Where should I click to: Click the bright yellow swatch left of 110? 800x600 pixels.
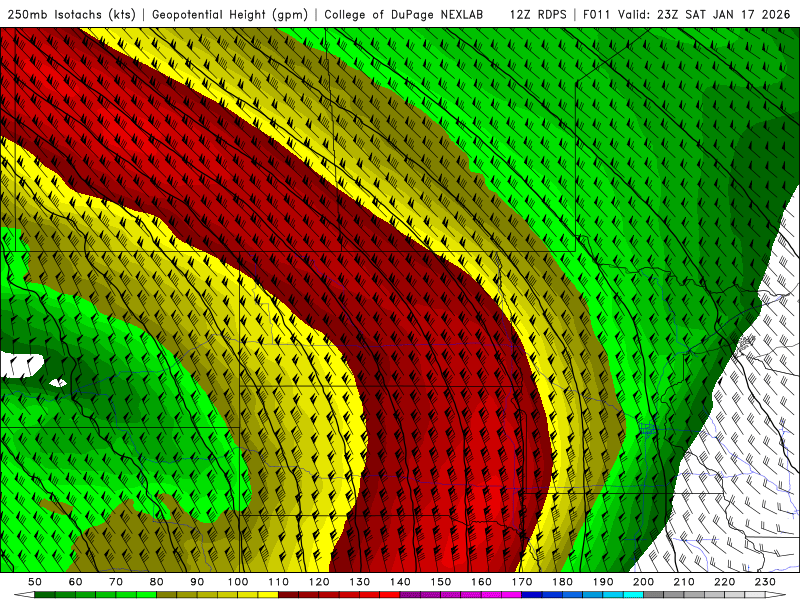point(268,595)
